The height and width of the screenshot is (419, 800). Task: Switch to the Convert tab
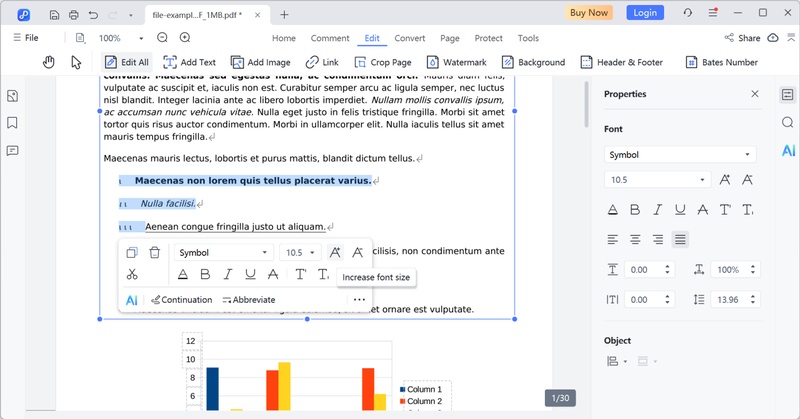tap(410, 38)
